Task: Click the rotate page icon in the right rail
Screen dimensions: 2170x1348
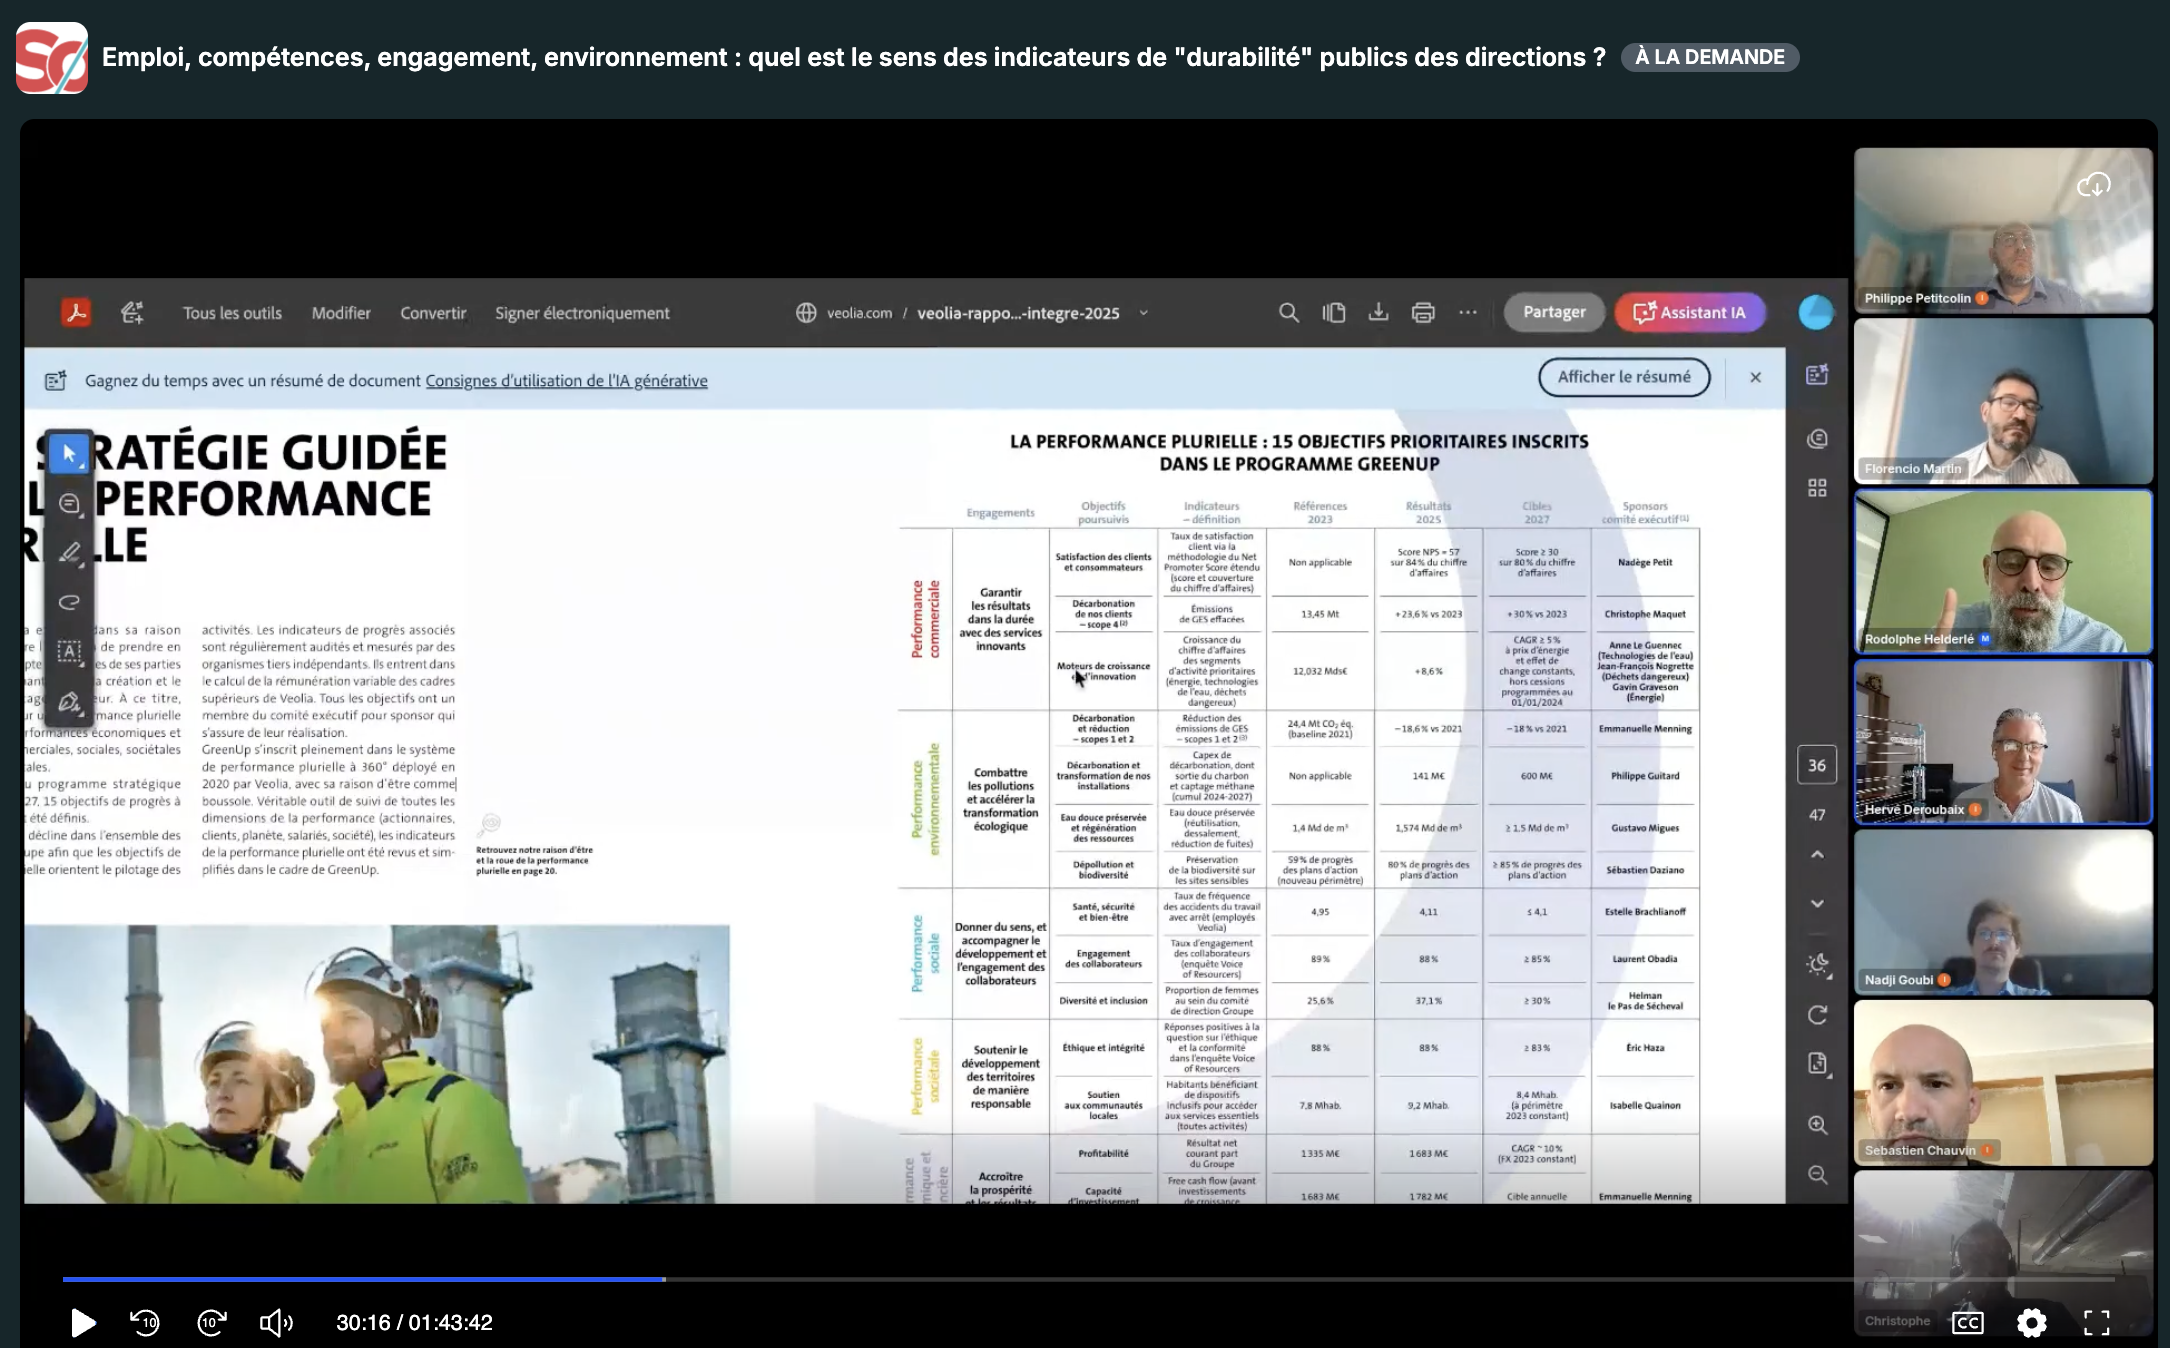Action: coord(1817,1015)
